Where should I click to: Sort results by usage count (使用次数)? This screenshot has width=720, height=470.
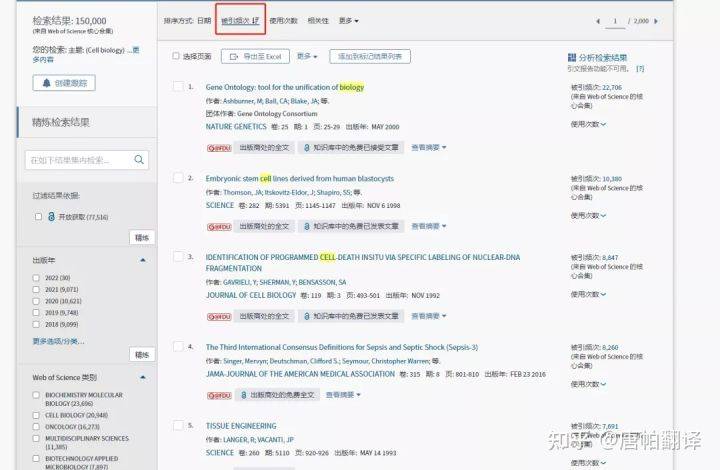(283, 21)
